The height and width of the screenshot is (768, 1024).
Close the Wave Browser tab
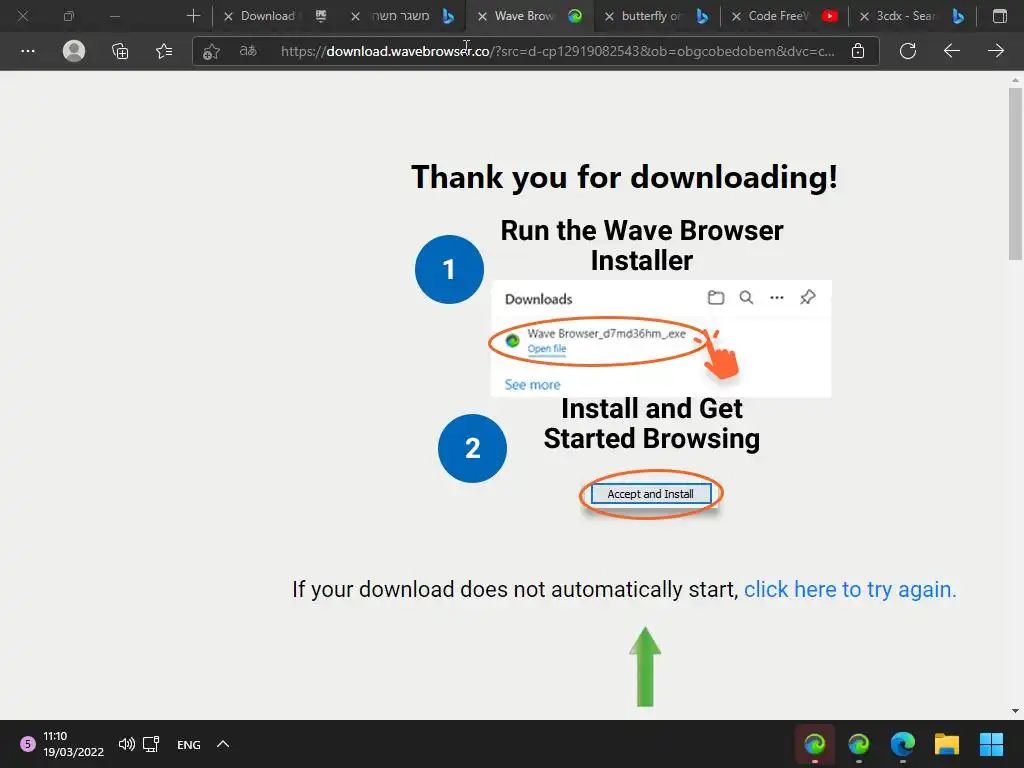[482, 16]
